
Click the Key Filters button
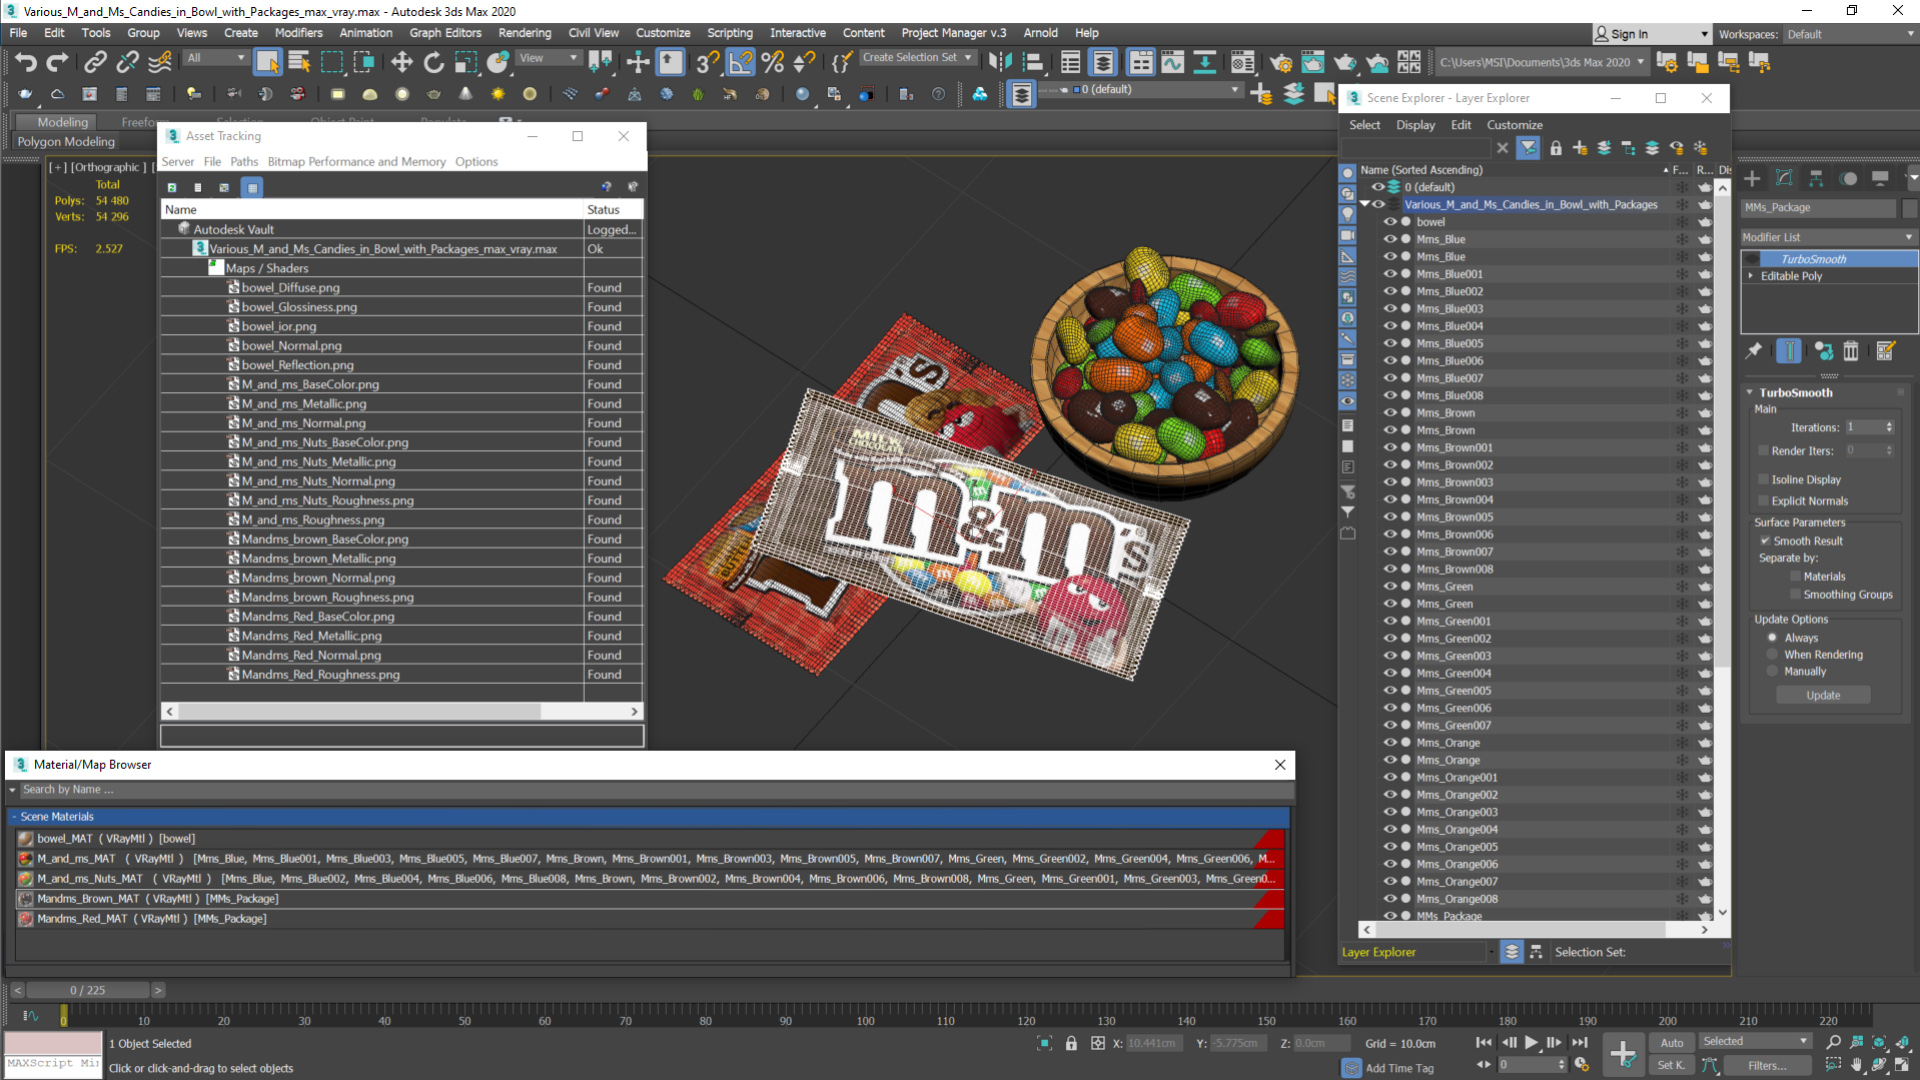pos(1768,1066)
